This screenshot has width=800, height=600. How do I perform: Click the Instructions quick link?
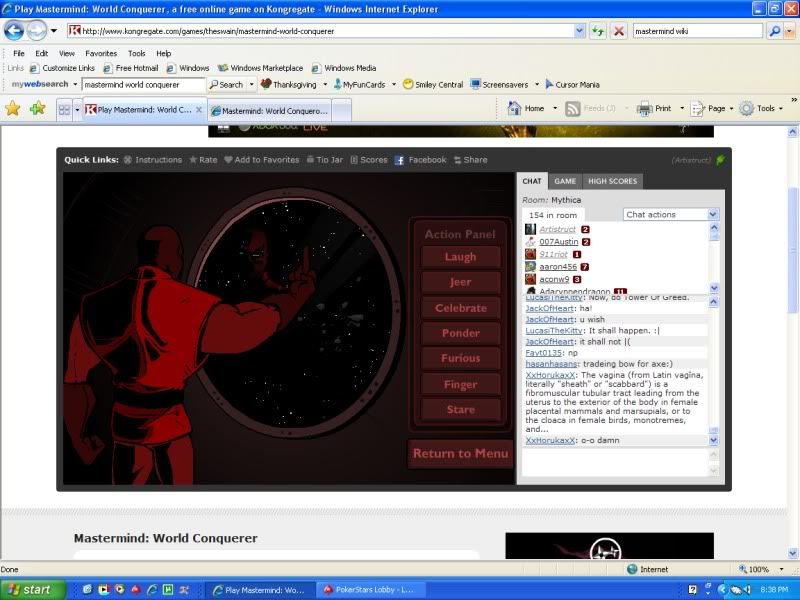[x=153, y=160]
